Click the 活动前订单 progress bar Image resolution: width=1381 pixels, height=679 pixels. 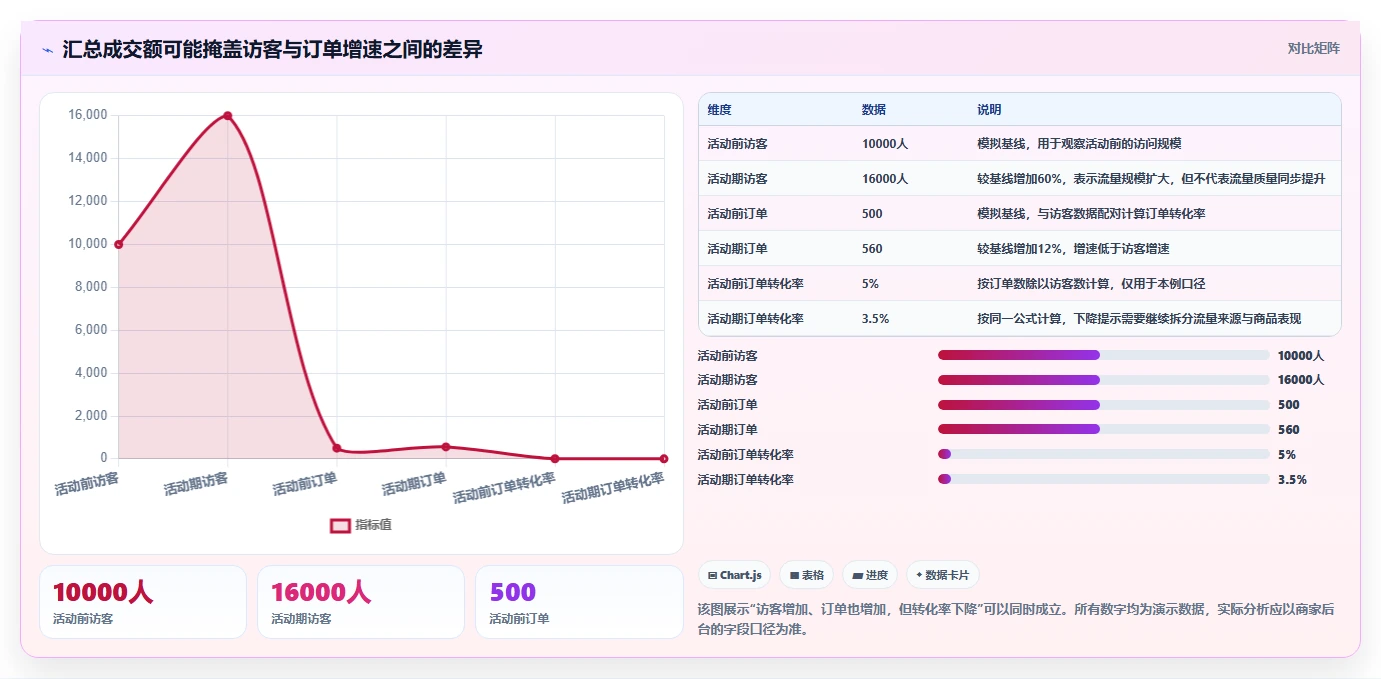pos(1104,405)
